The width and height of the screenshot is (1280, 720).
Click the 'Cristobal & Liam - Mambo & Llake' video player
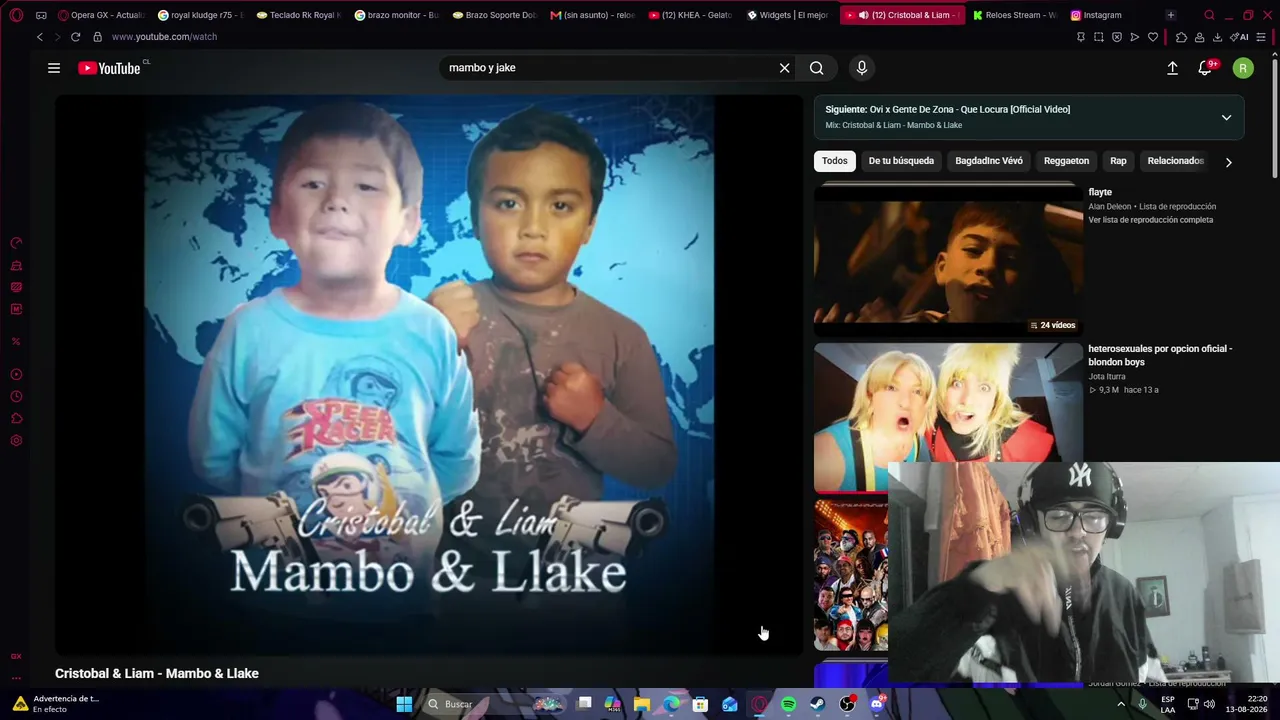tap(429, 375)
